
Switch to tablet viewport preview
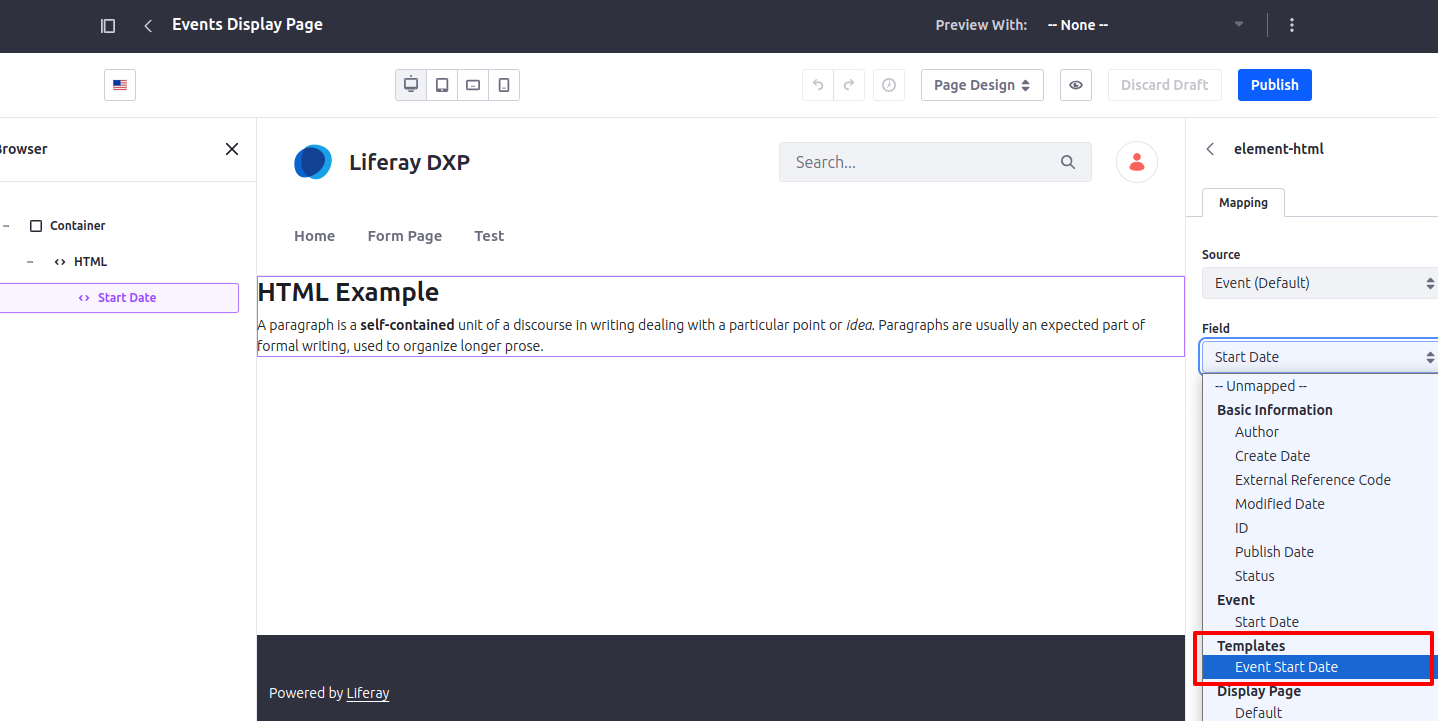coord(442,85)
